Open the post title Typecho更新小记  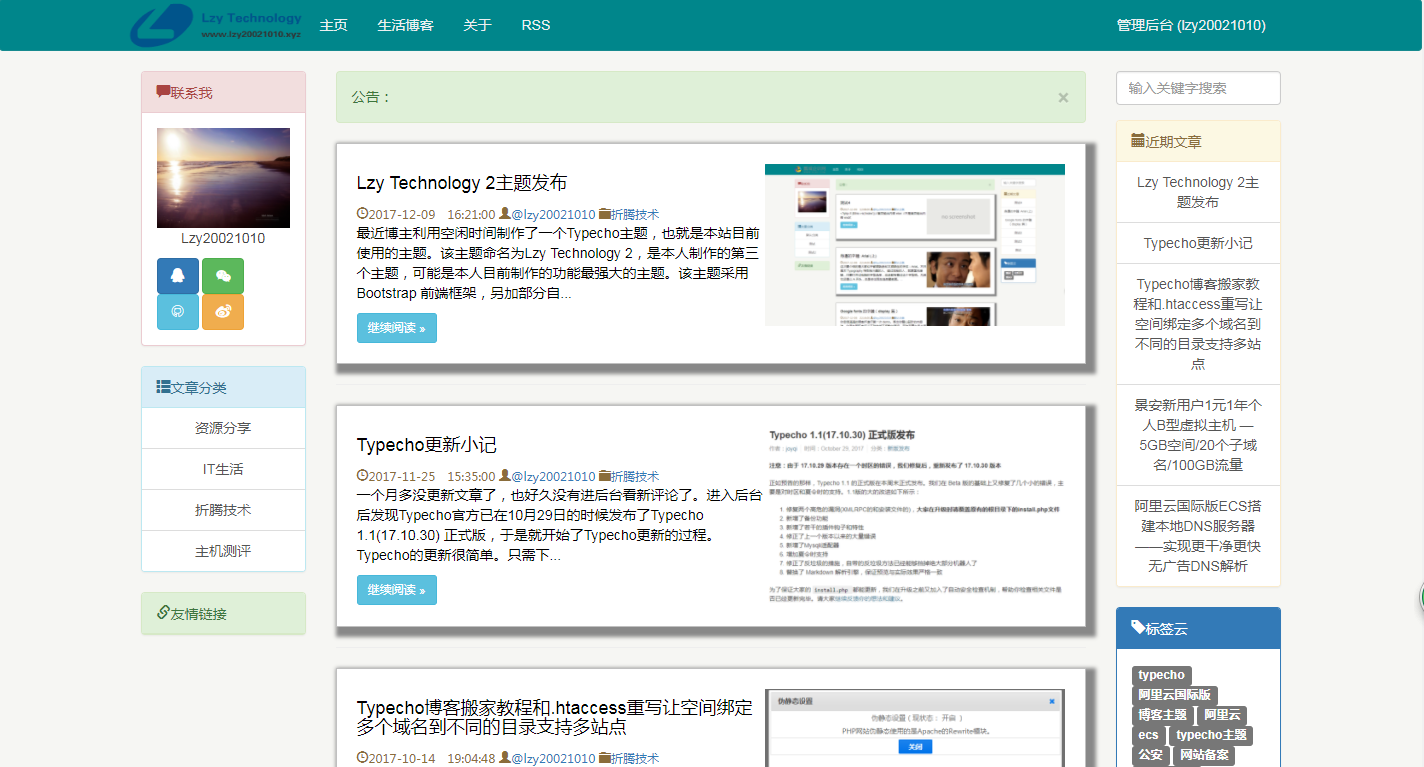(x=427, y=445)
